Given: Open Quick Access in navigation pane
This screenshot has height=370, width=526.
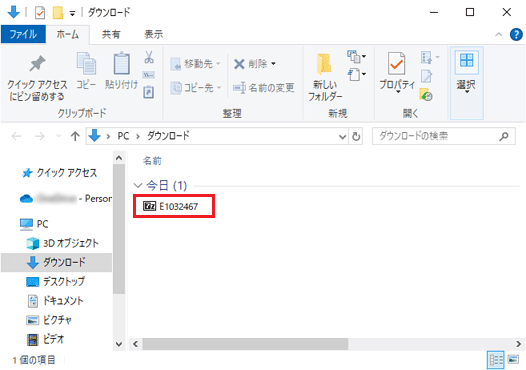Looking at the screenshot, I should coord(59,173).
